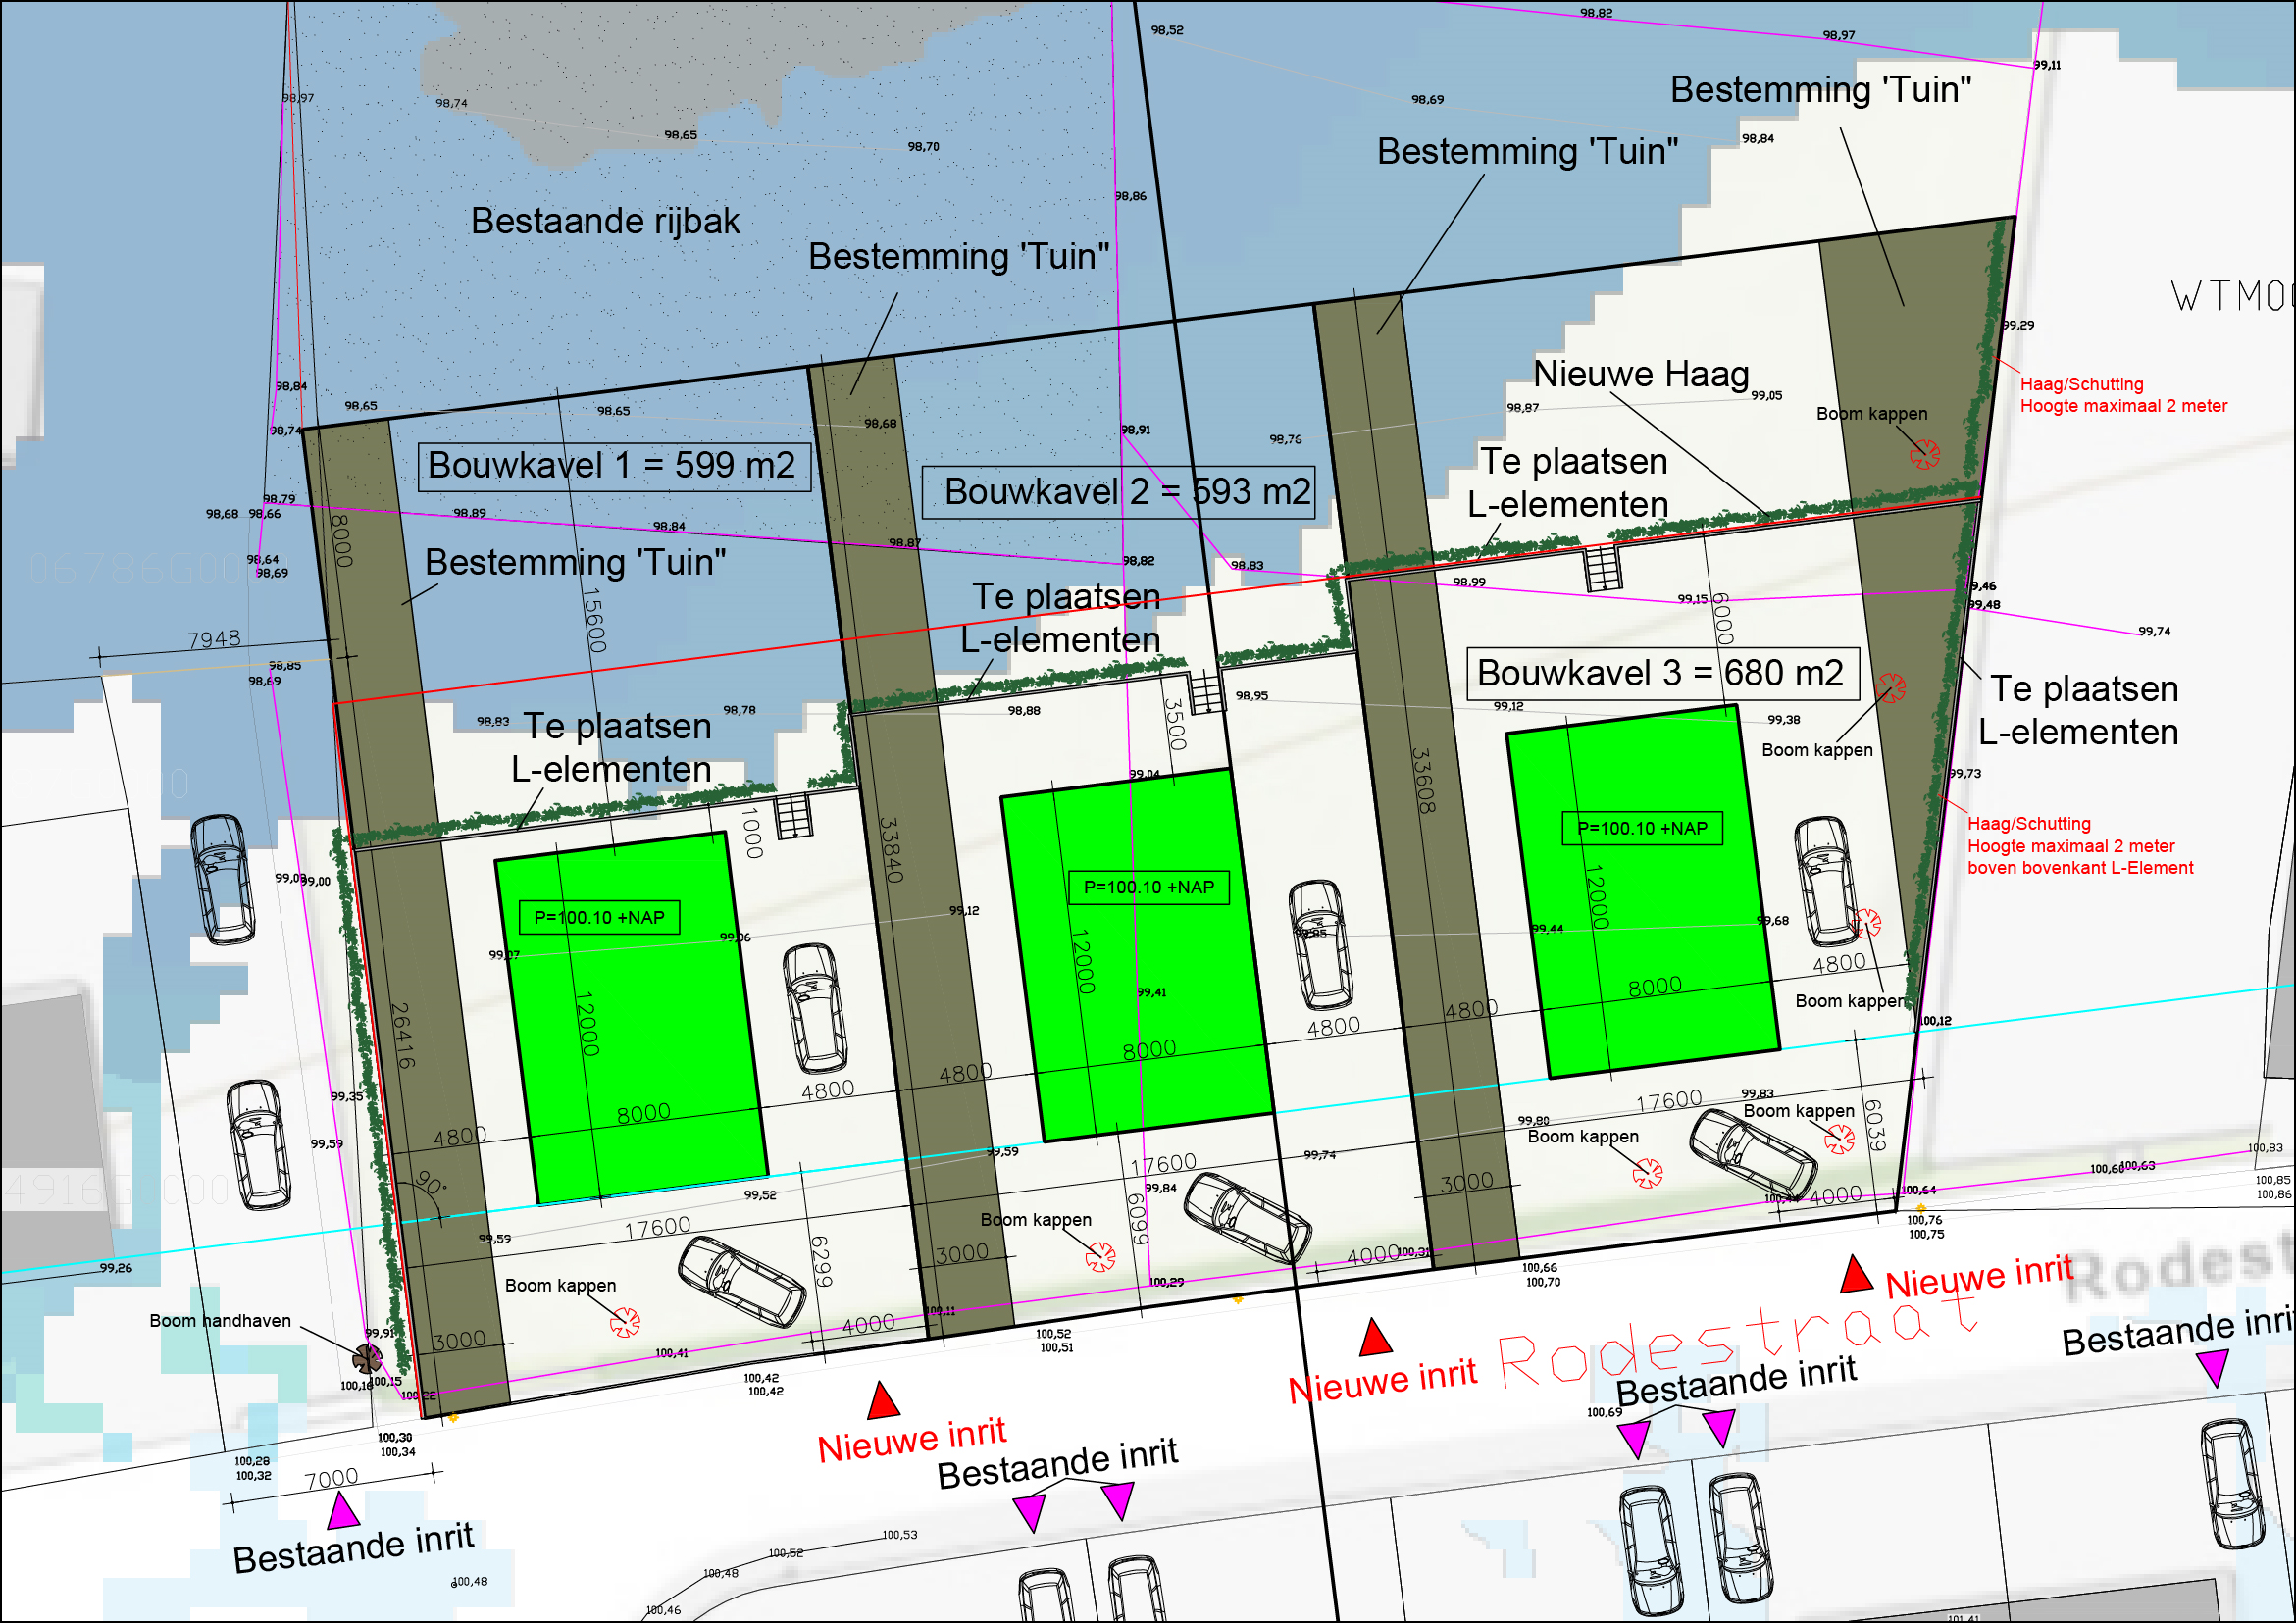Image resolution: width=2296 pixels, height=1623 pixels.
Task: Select the red note 'boven bovenkant L-Element'
Action: (x=2080, y=868)
